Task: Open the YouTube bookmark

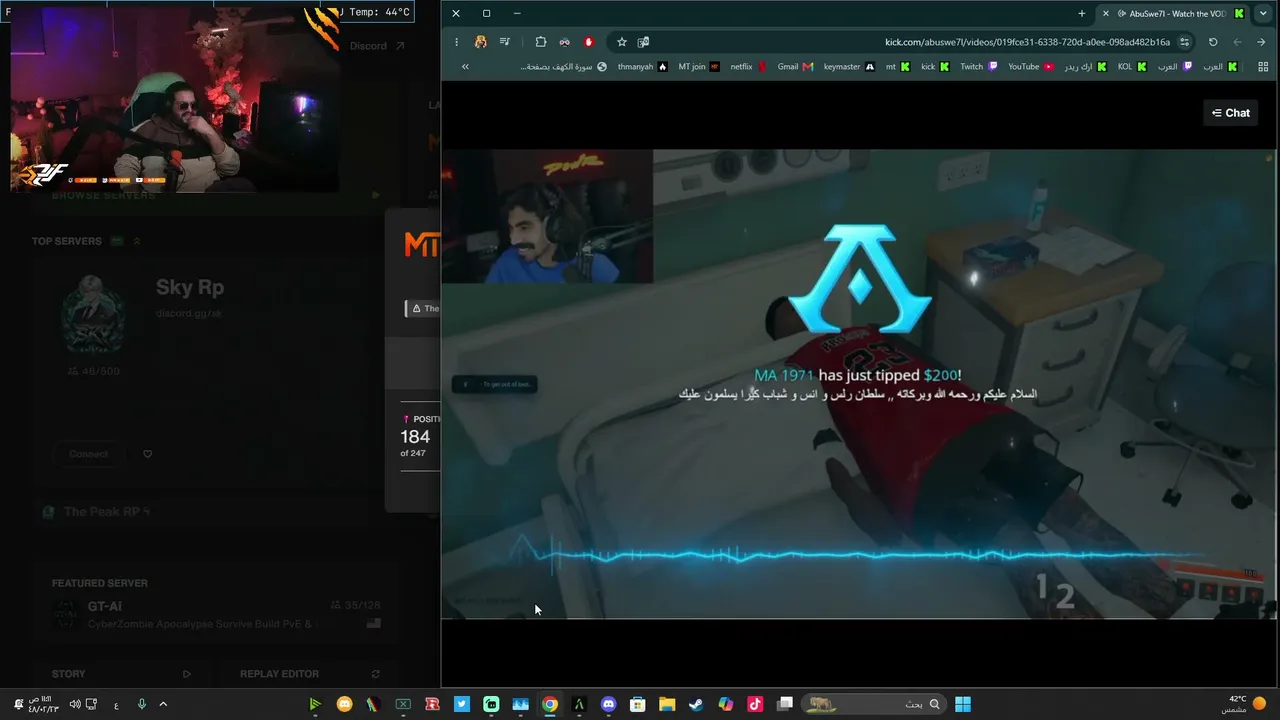Action: [x=1031, y=67]
